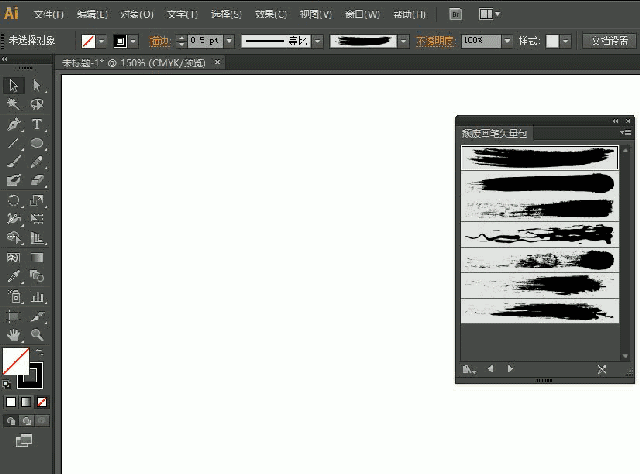The height and width of the screenshot is (474, 640).
Task: Activate the Pen tool
Action: [x=14, y=125]
